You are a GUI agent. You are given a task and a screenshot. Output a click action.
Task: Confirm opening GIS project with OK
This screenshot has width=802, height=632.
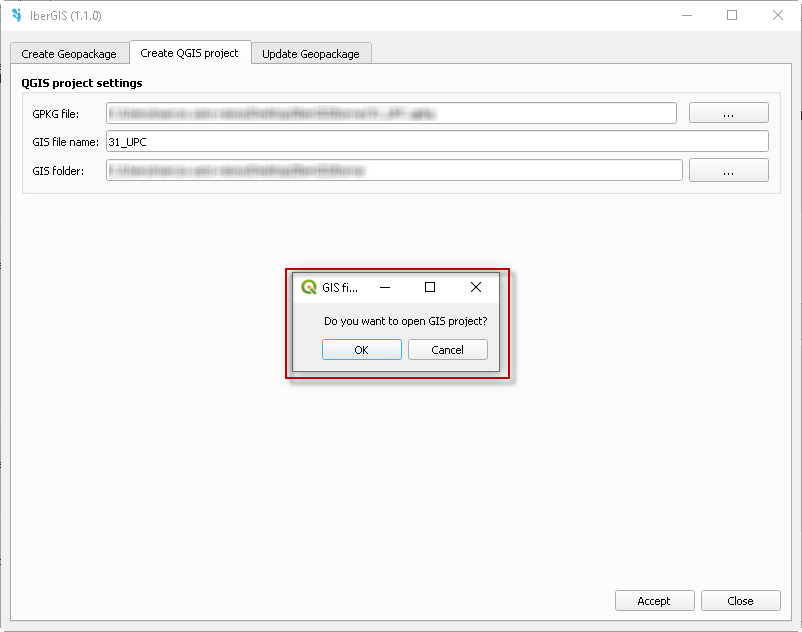pyautogui.click(x=361, y=350)
